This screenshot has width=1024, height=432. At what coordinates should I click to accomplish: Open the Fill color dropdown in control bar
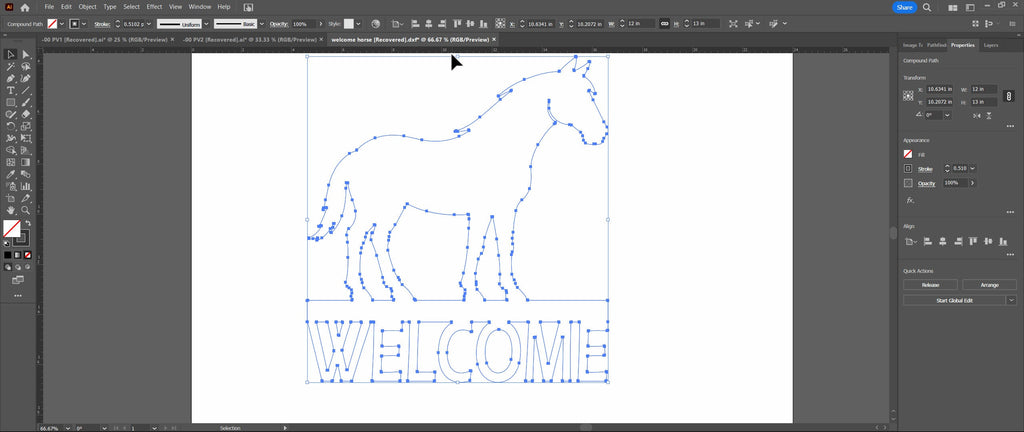(62, 23)
